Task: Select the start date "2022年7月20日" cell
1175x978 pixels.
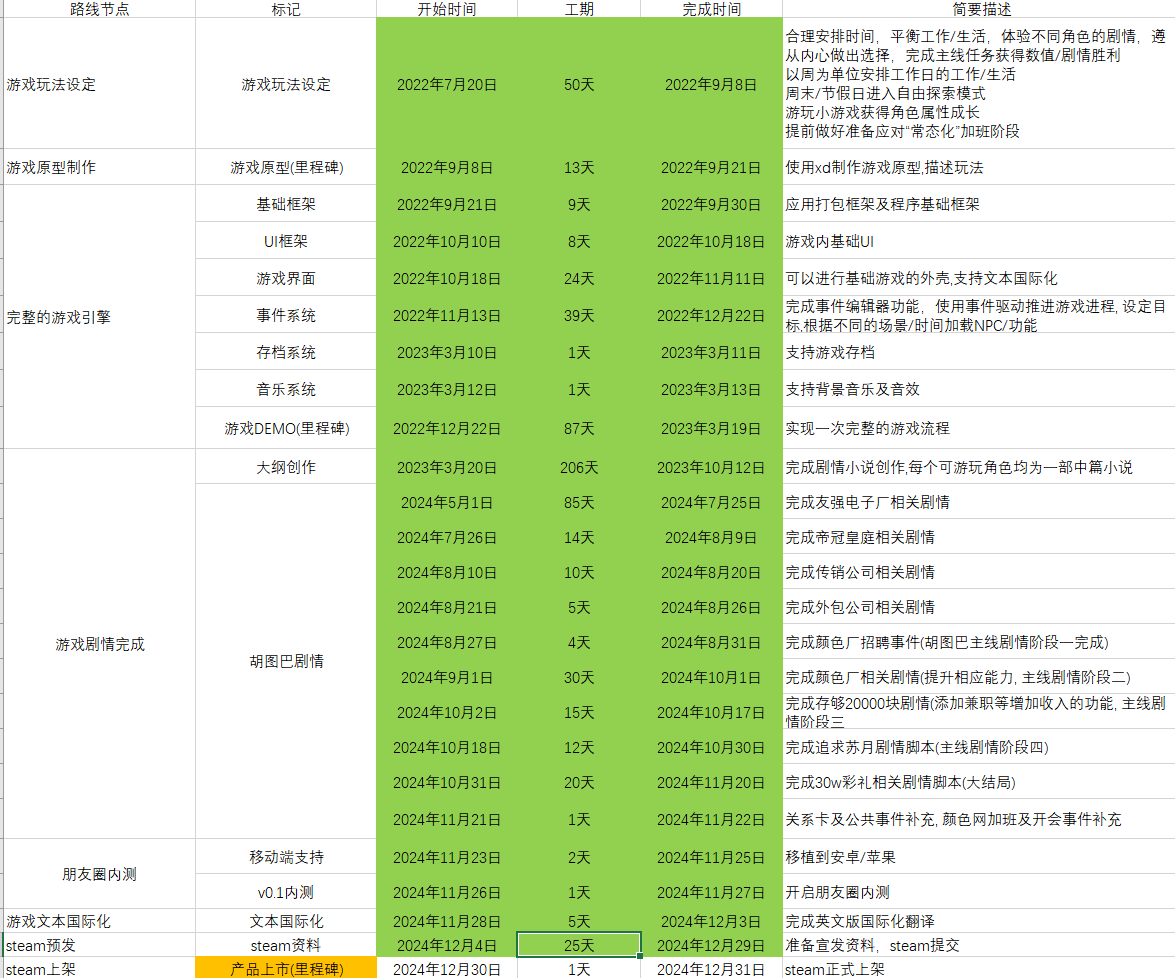Action: pos(446,85)
